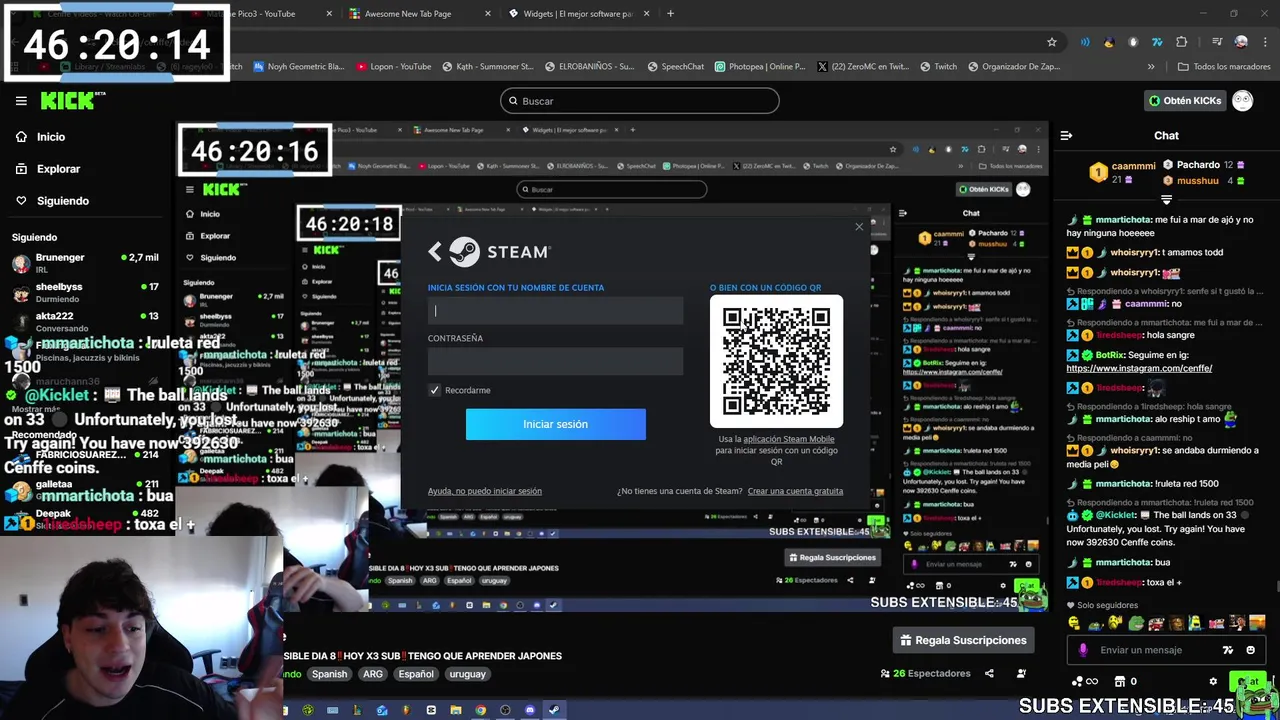Click the Discord icon in the taskbar
The height and width of the screenshot is (720, 1280).
pos(529,710)
